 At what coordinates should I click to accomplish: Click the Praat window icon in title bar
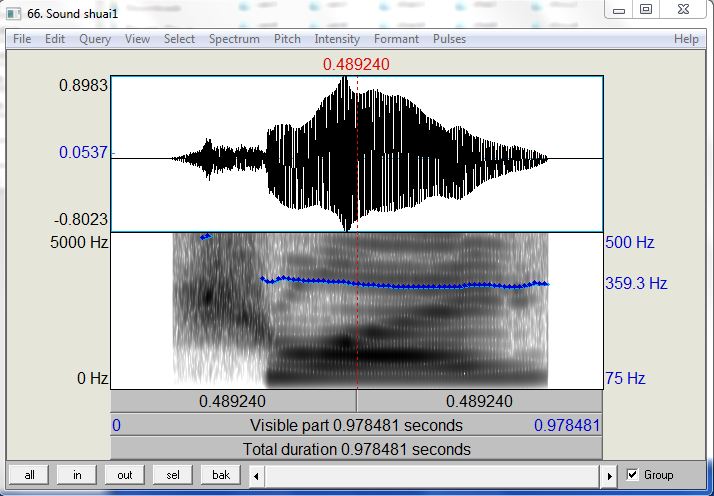coord(14,13)
